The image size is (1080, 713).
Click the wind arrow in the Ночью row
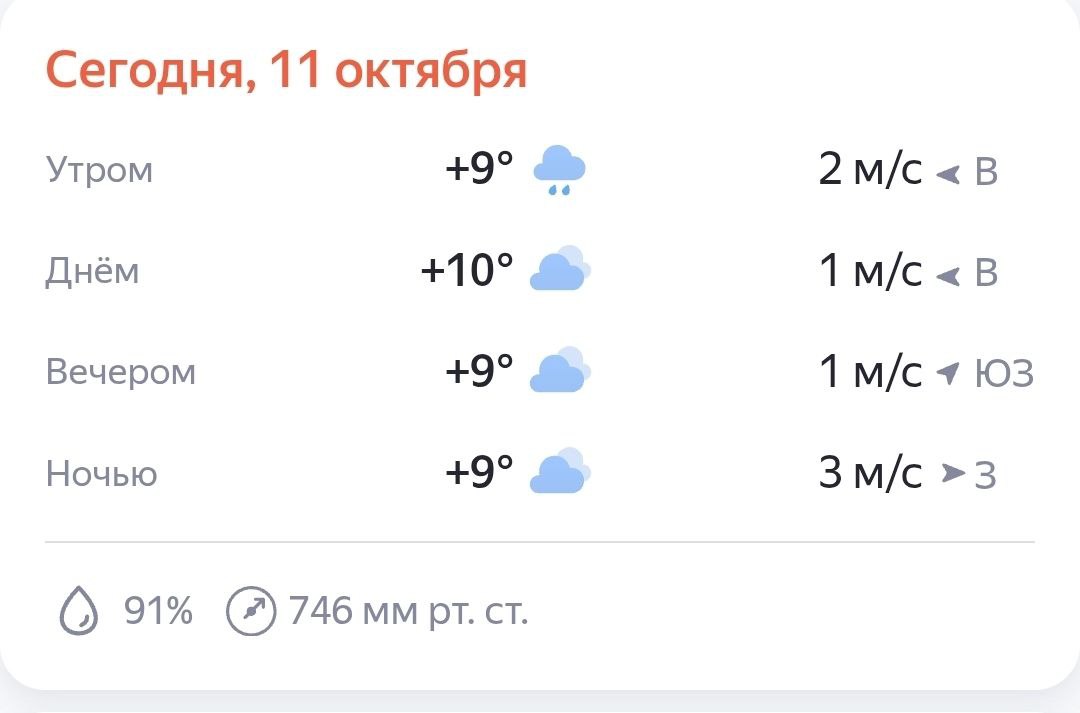click(x=953, y=474)
